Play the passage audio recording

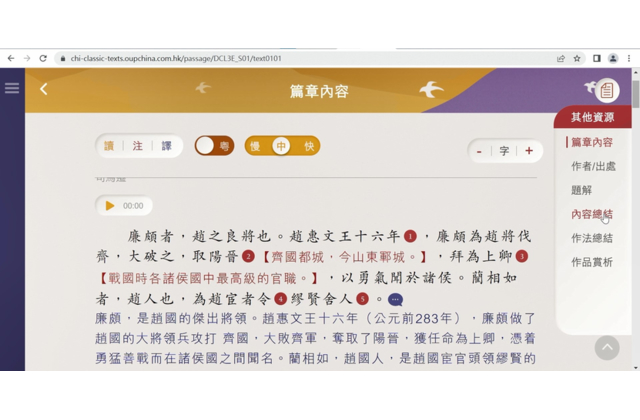coord(110,206)
